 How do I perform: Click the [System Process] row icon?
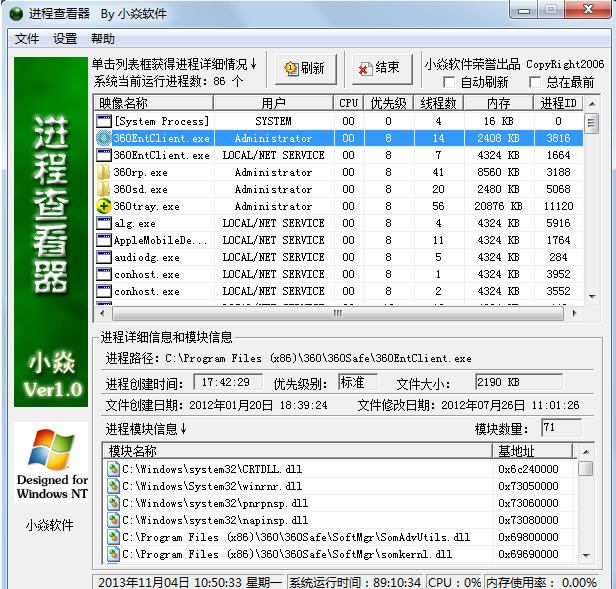coord(104,121)
